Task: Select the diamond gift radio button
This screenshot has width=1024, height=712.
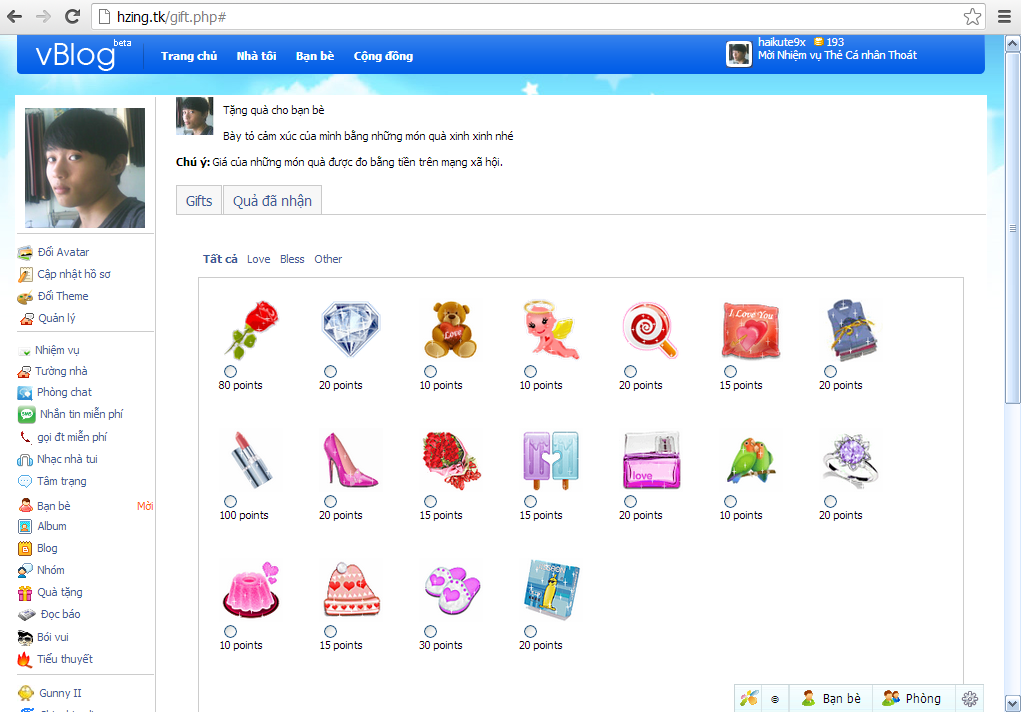Action: coord(330,372)
